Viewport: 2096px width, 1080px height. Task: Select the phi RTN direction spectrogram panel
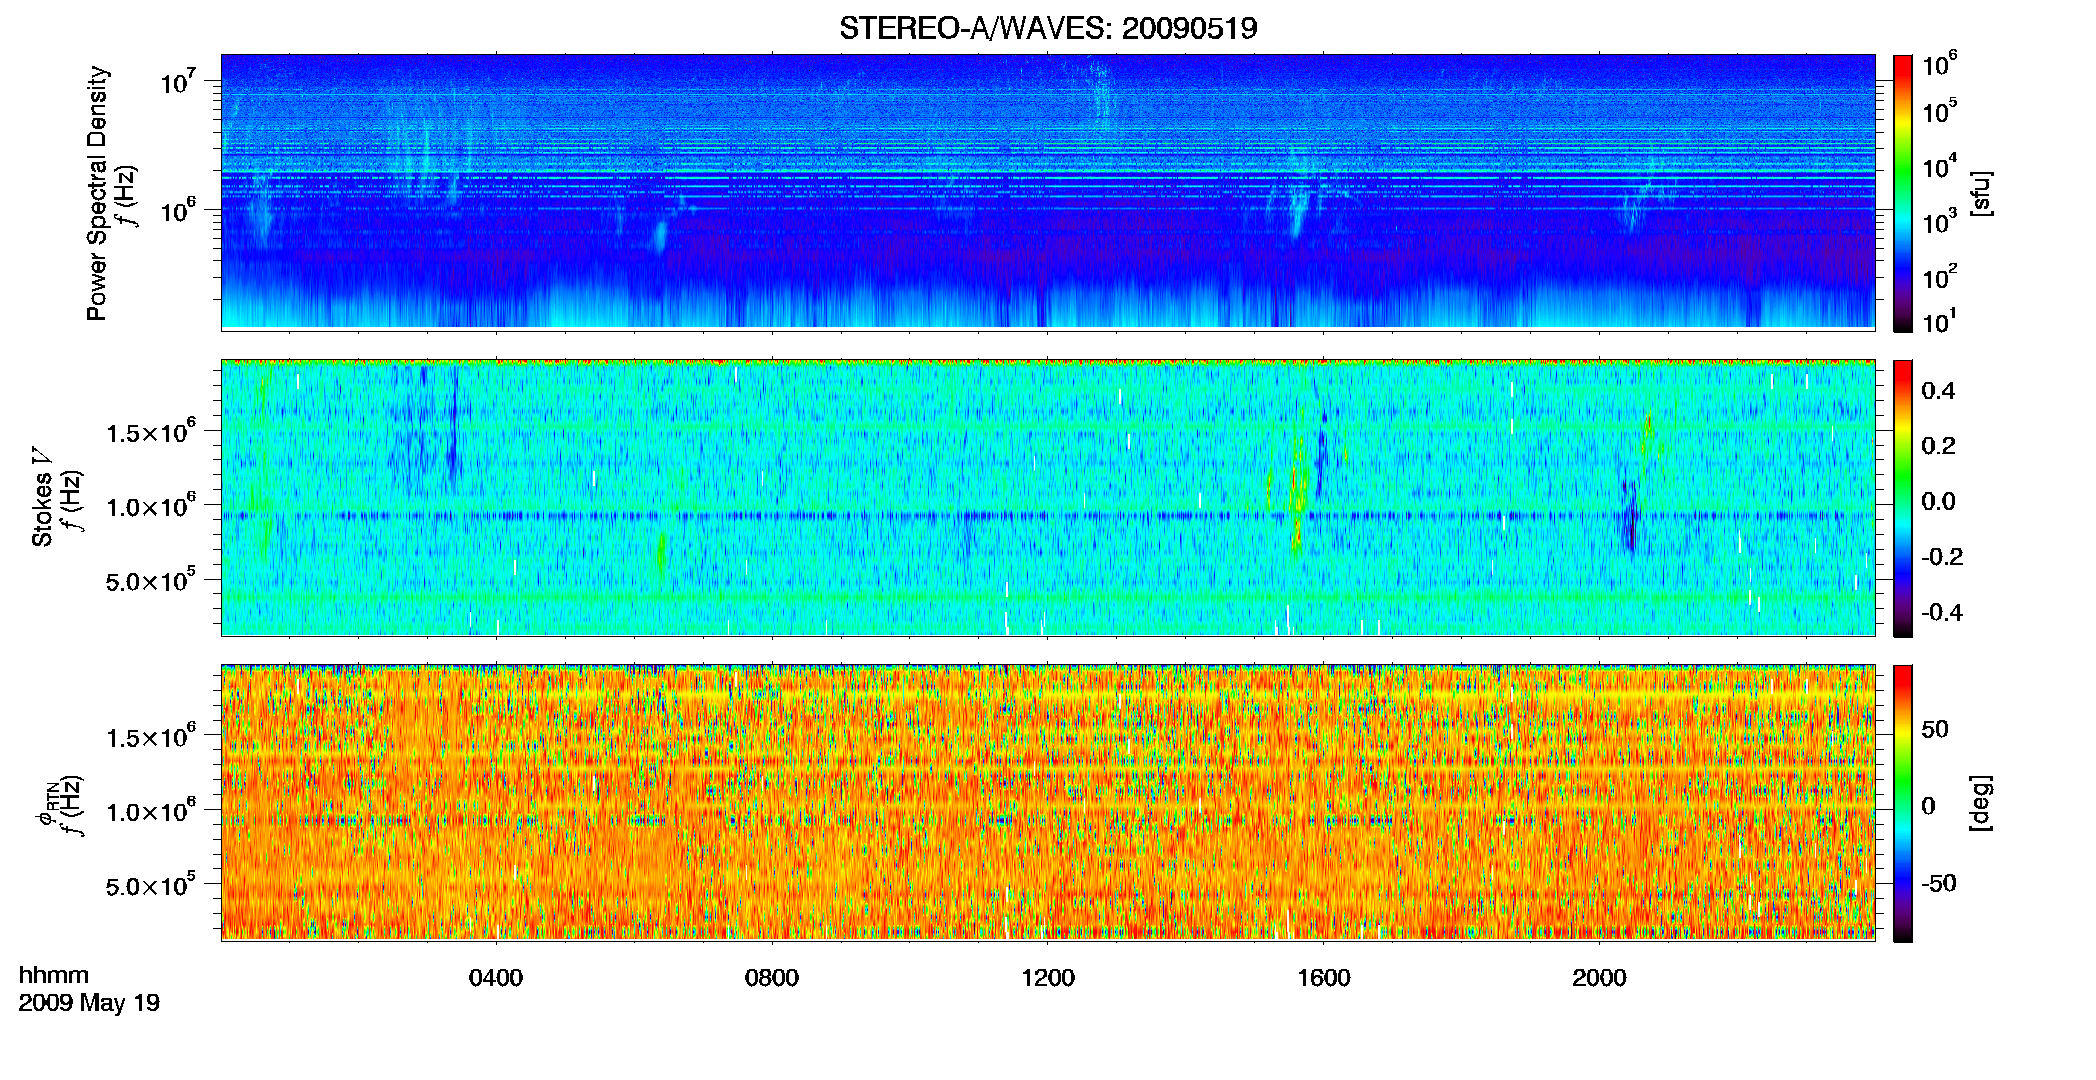coord(1048,802)
